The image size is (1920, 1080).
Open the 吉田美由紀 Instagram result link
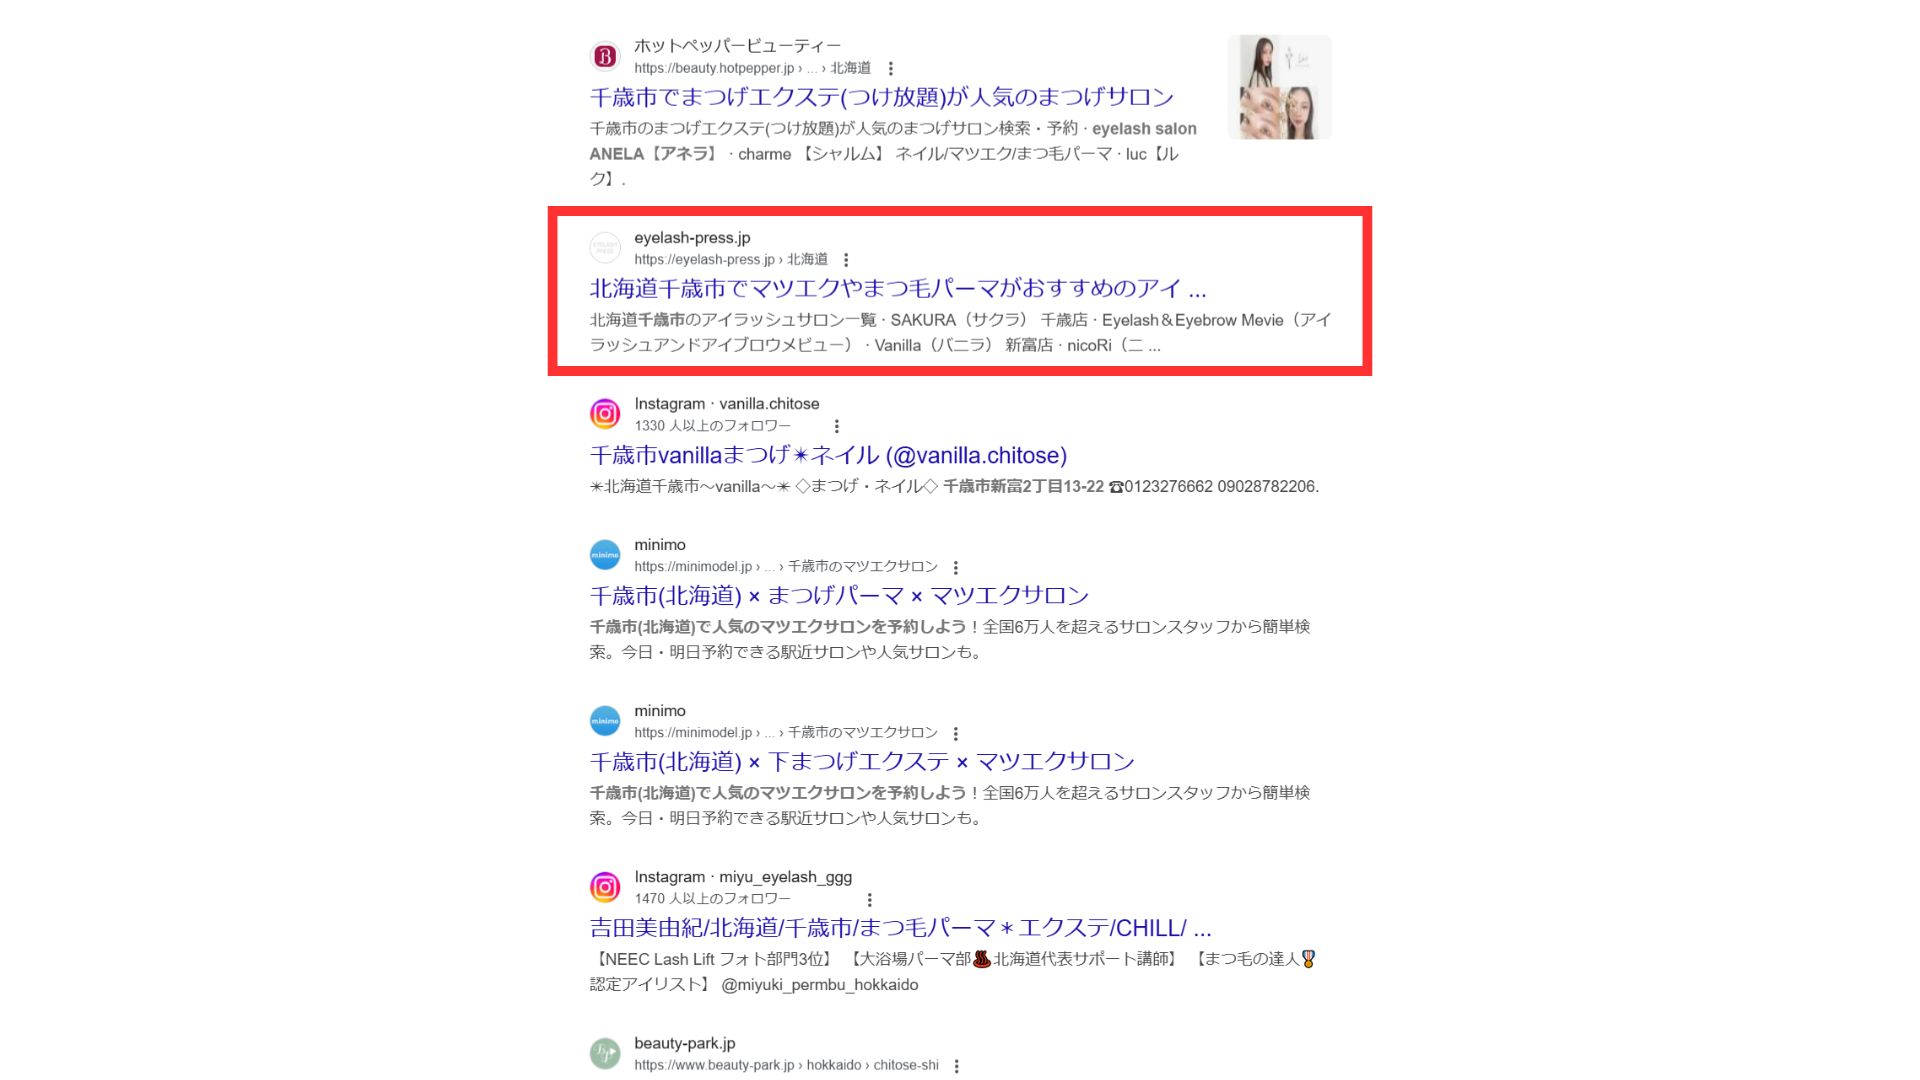pyautogui.click(x=900, y=927)
